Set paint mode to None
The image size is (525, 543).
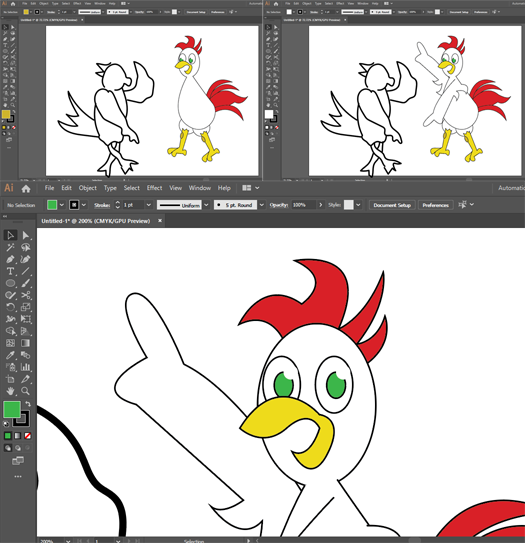click(x=28, y=436)
